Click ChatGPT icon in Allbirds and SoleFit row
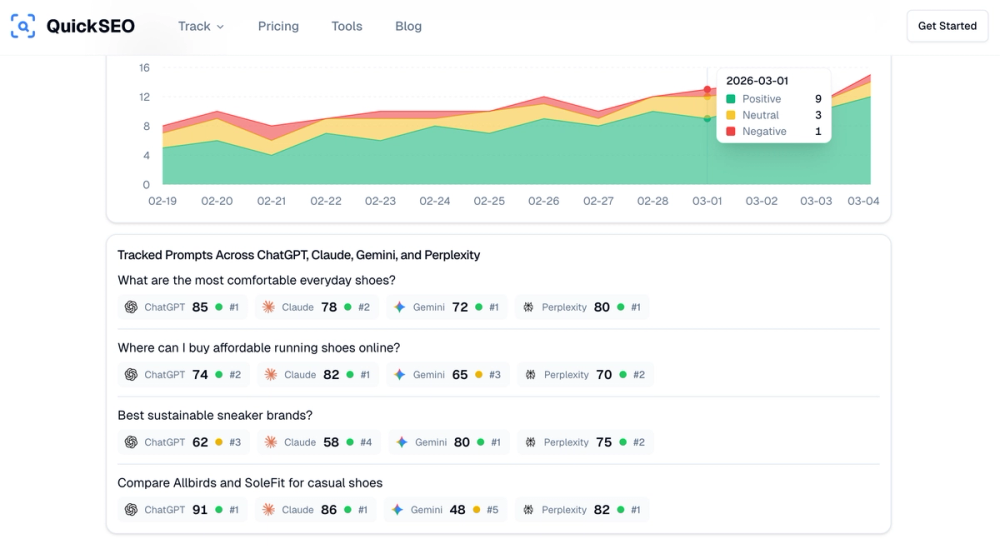 131,510
